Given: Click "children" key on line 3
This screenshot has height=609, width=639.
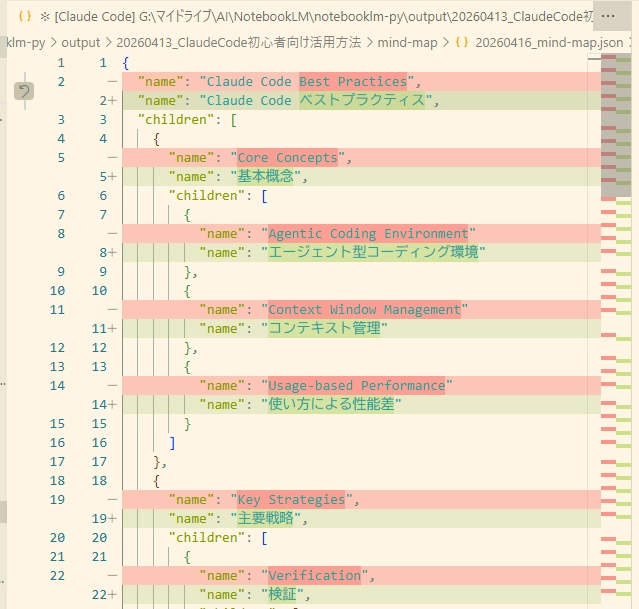Looking at the screenshot, I should [x=176, y=119].
